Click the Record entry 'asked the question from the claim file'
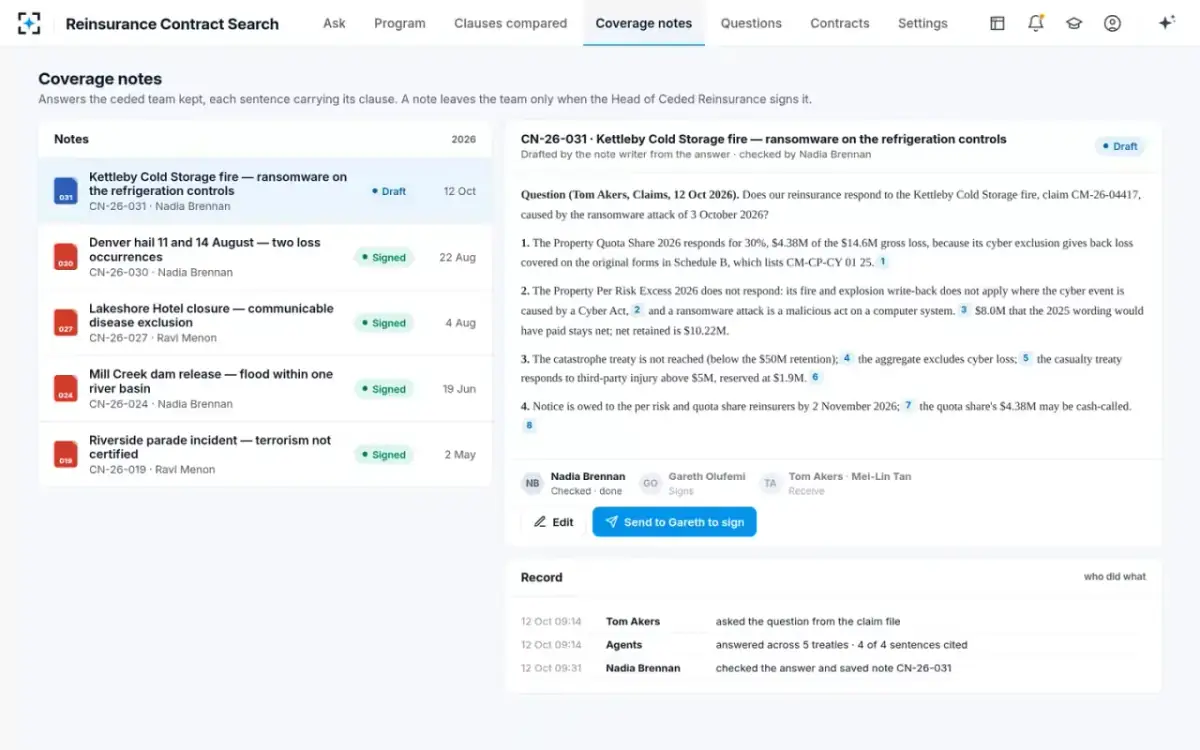 pos(808,621)
